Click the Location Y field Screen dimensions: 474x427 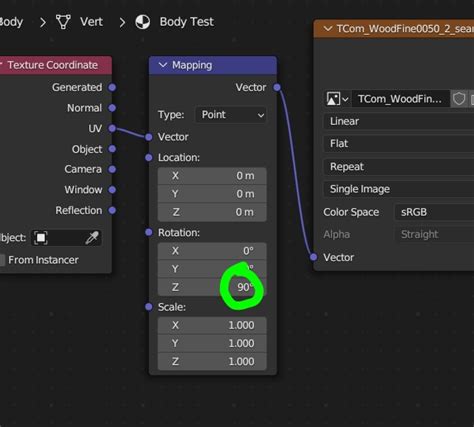click(212, 194)
